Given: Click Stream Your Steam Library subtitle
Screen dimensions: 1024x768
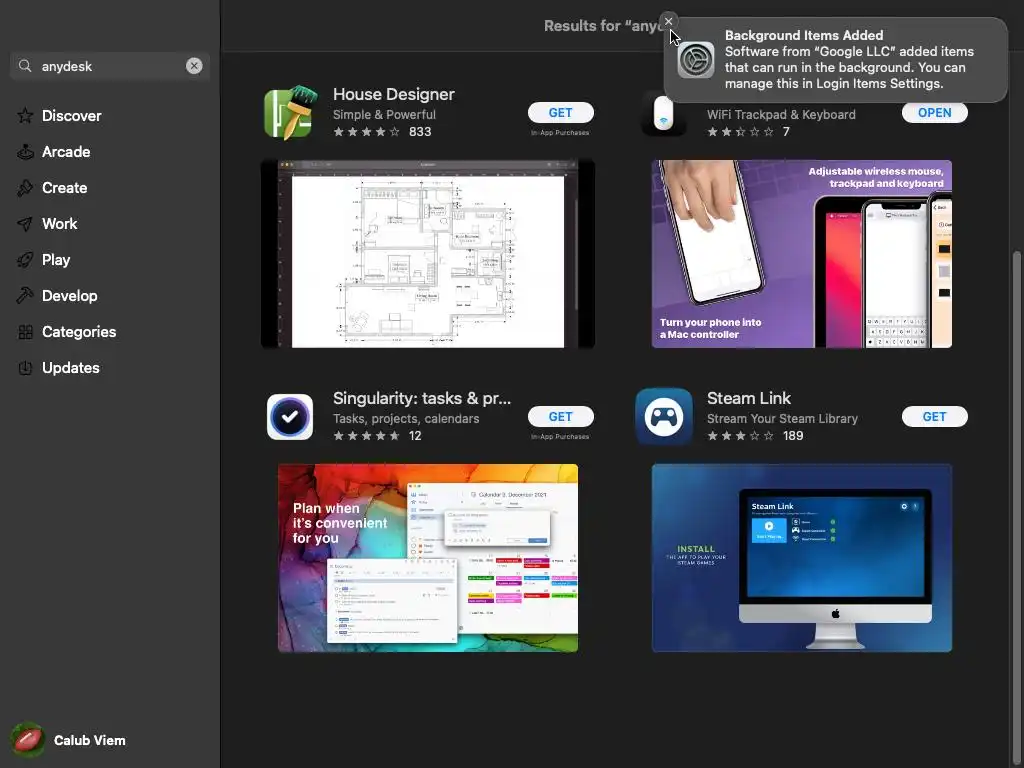Looking at the screenshot, I should pyautogui.click(x=782, y=419).
